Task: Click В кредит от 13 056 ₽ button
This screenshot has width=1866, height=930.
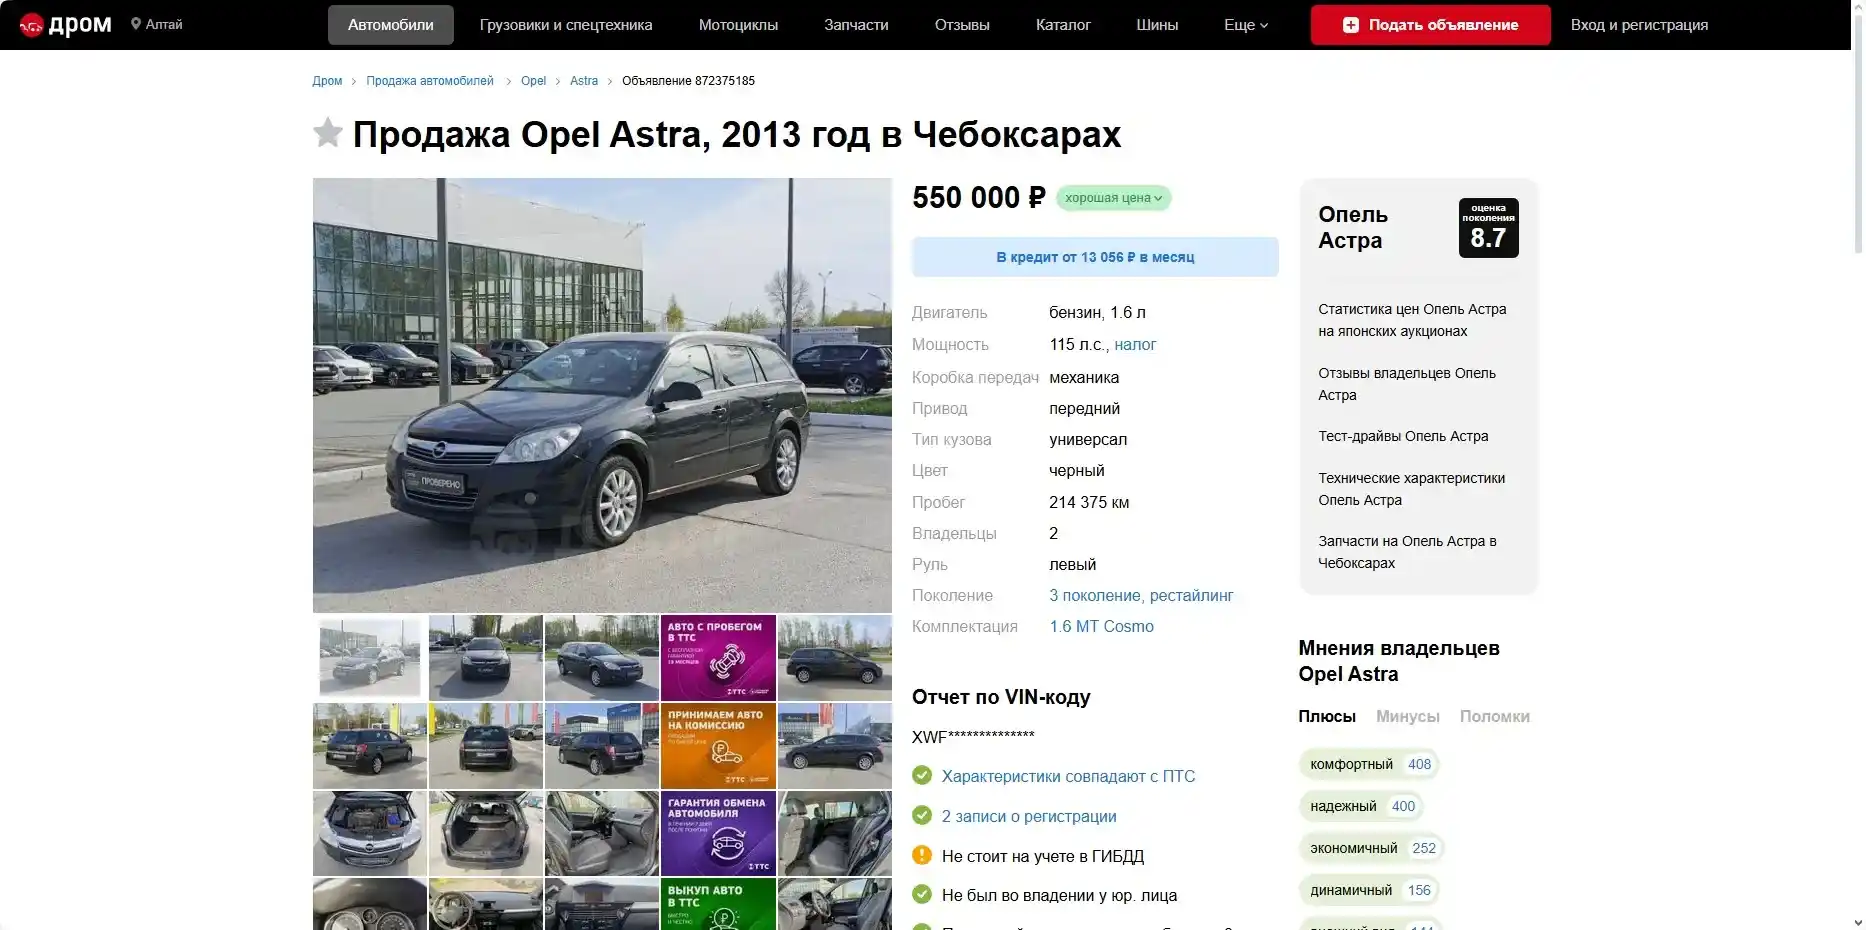Action: coord(1095,257)
